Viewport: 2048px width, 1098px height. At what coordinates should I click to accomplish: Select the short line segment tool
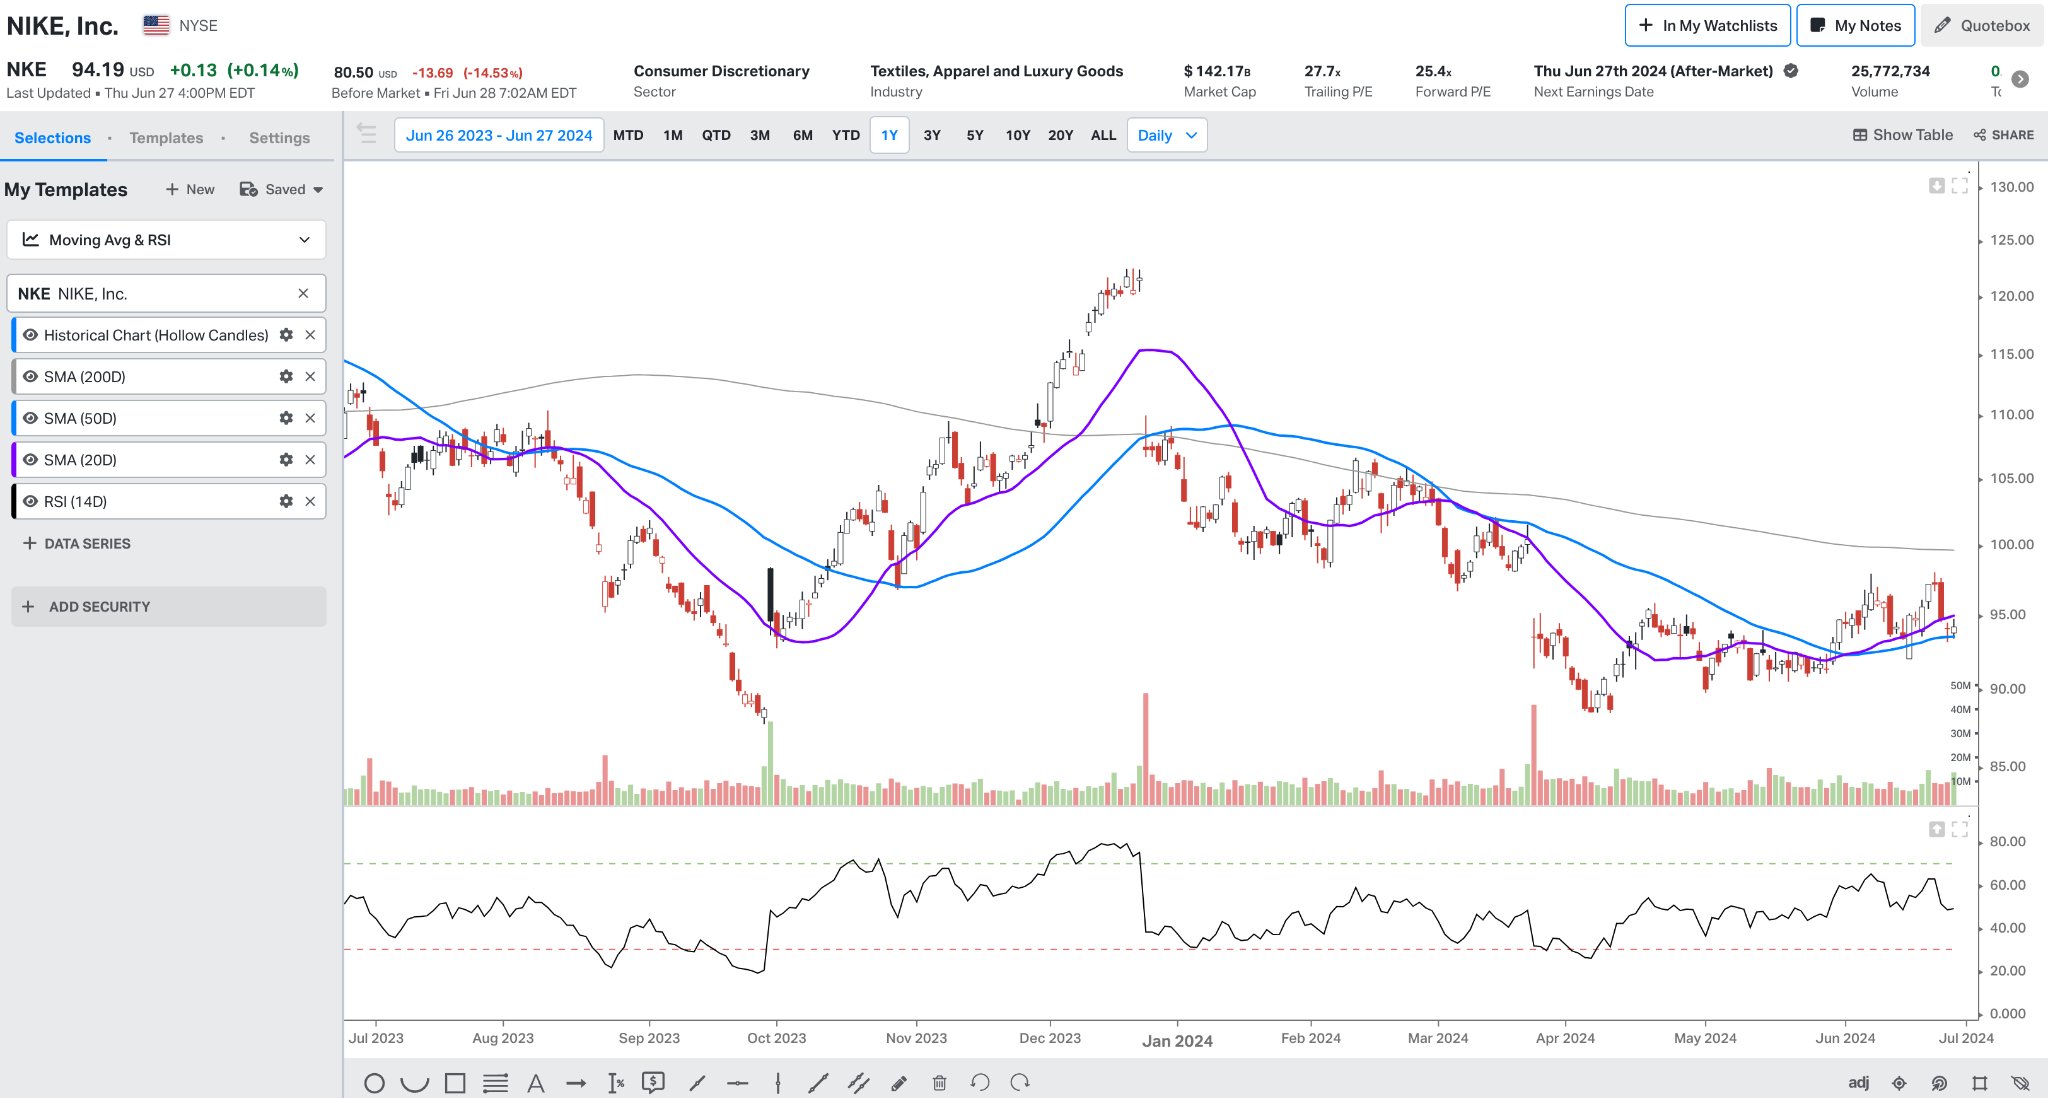pyautogui.click(x=697, y=1083)
